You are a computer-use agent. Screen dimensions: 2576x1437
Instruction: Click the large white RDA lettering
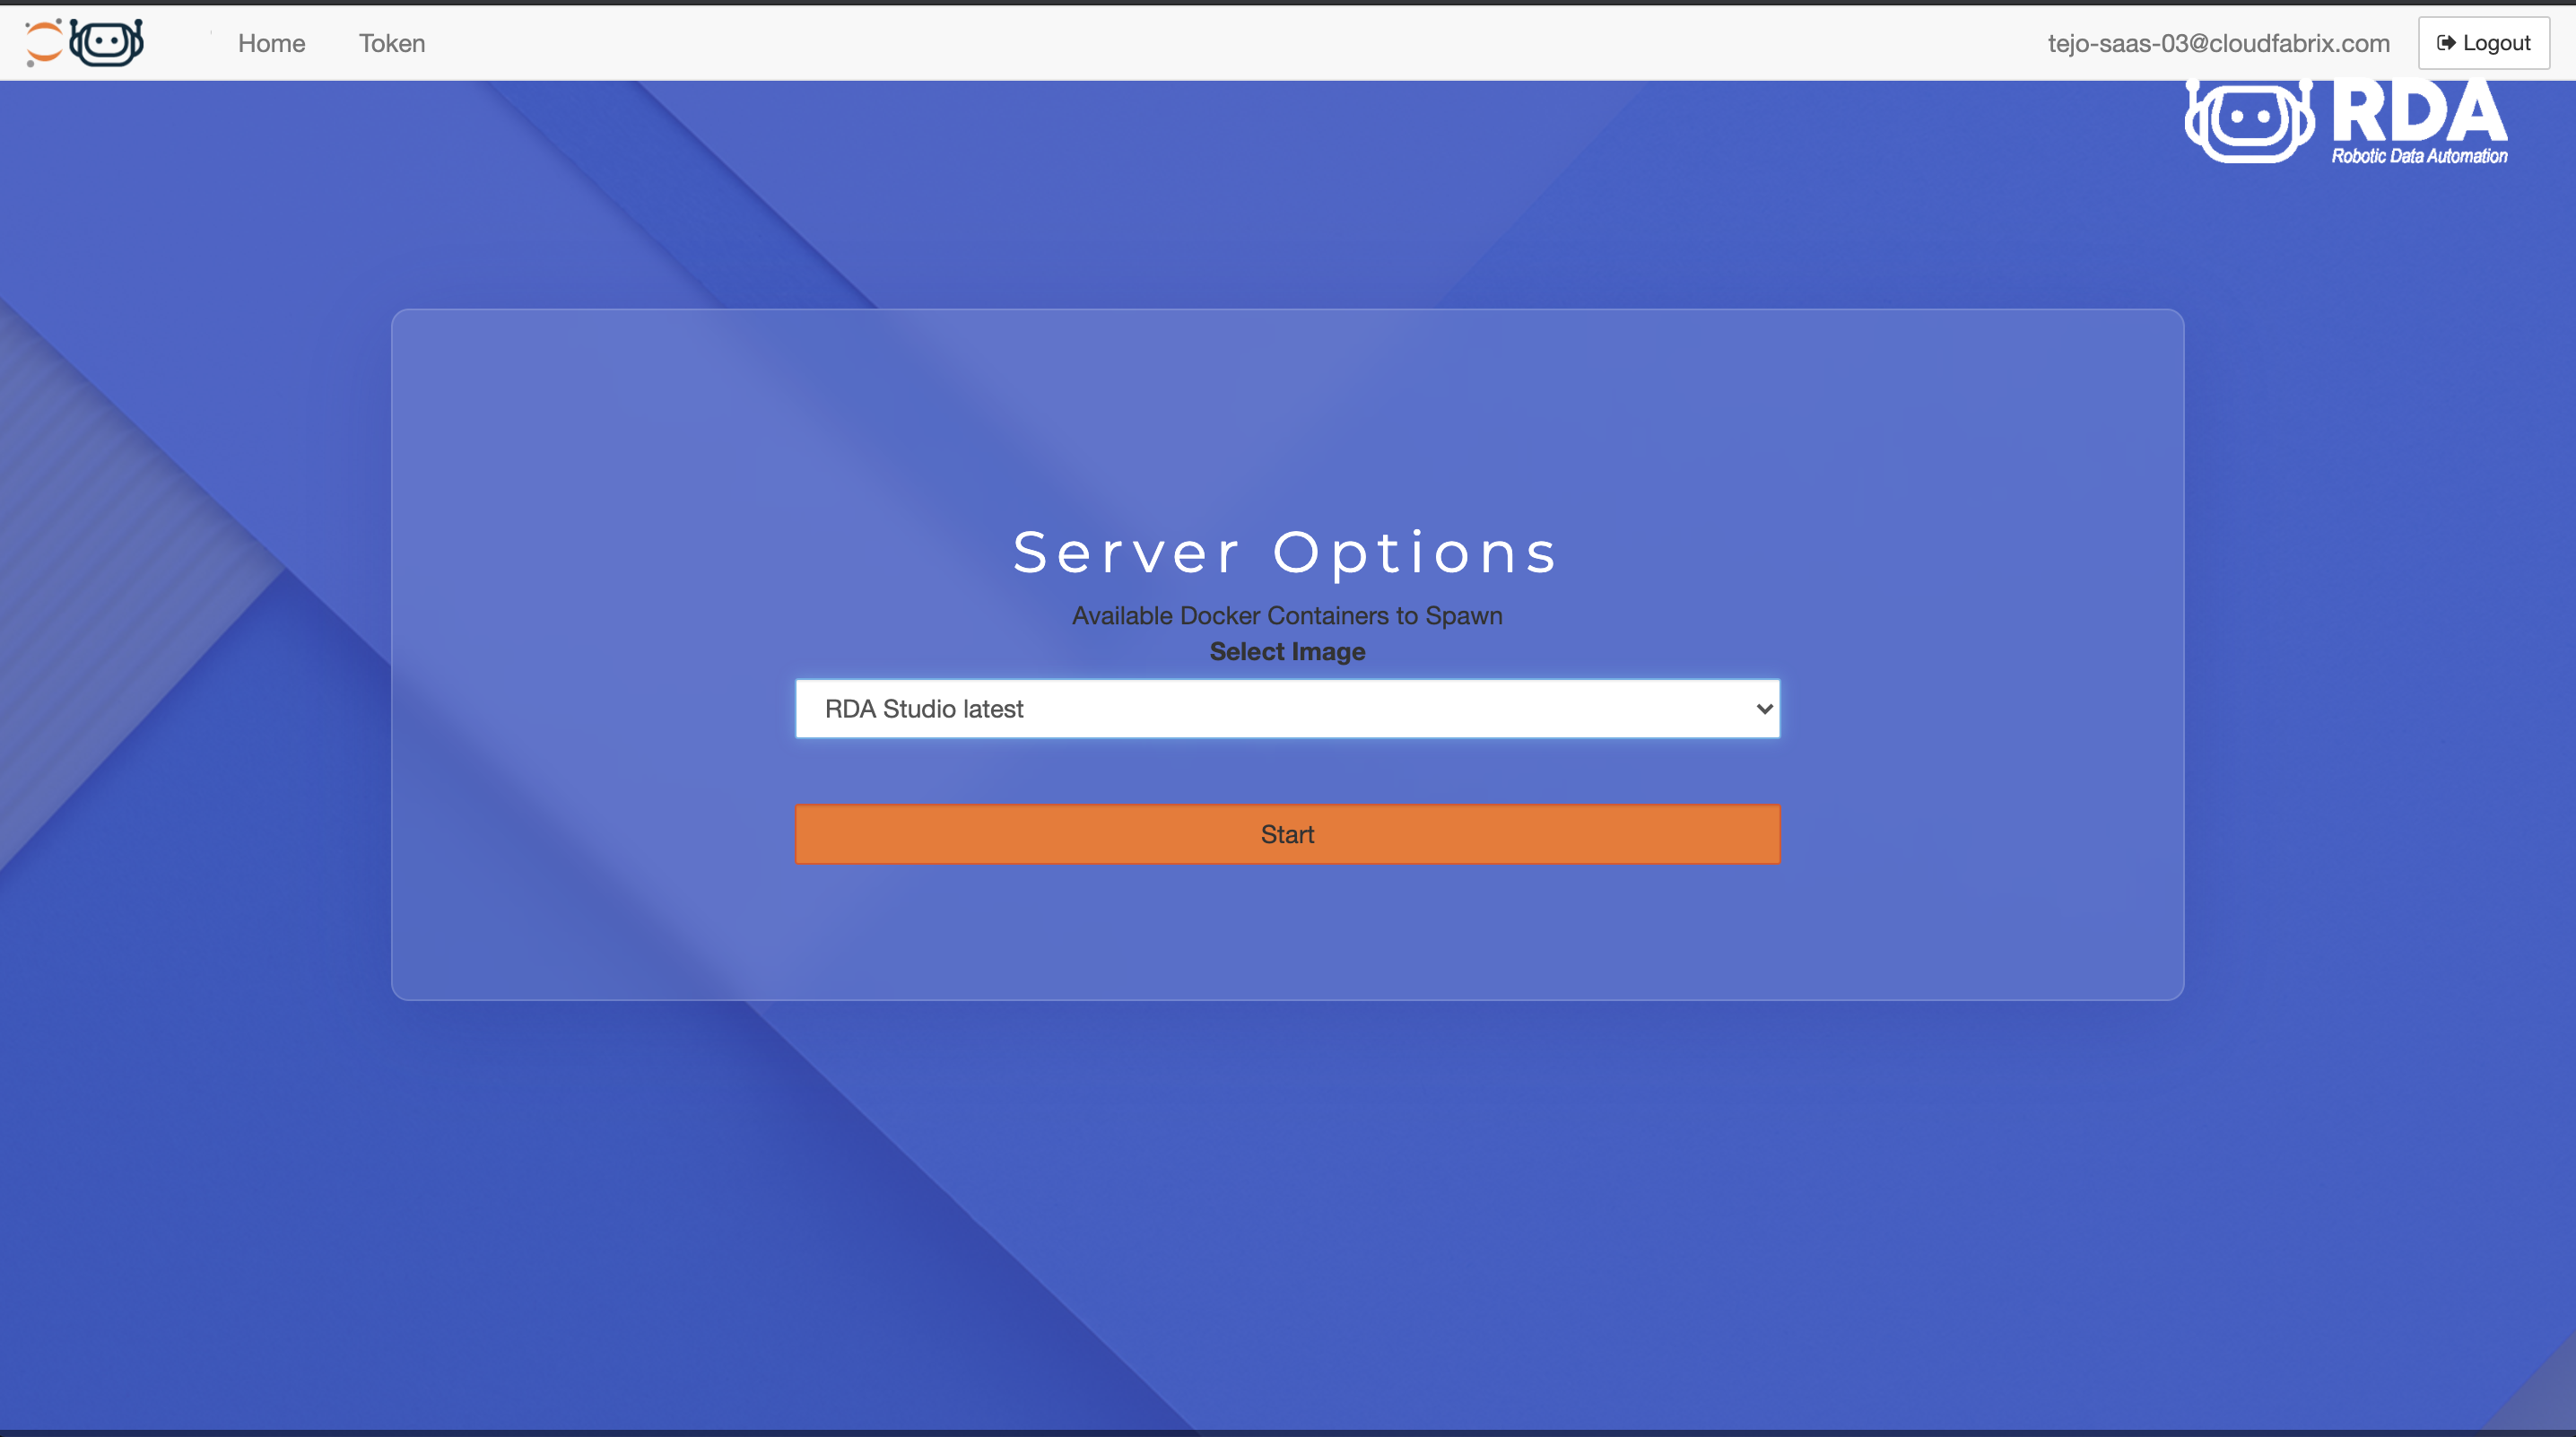[2419, 112]
